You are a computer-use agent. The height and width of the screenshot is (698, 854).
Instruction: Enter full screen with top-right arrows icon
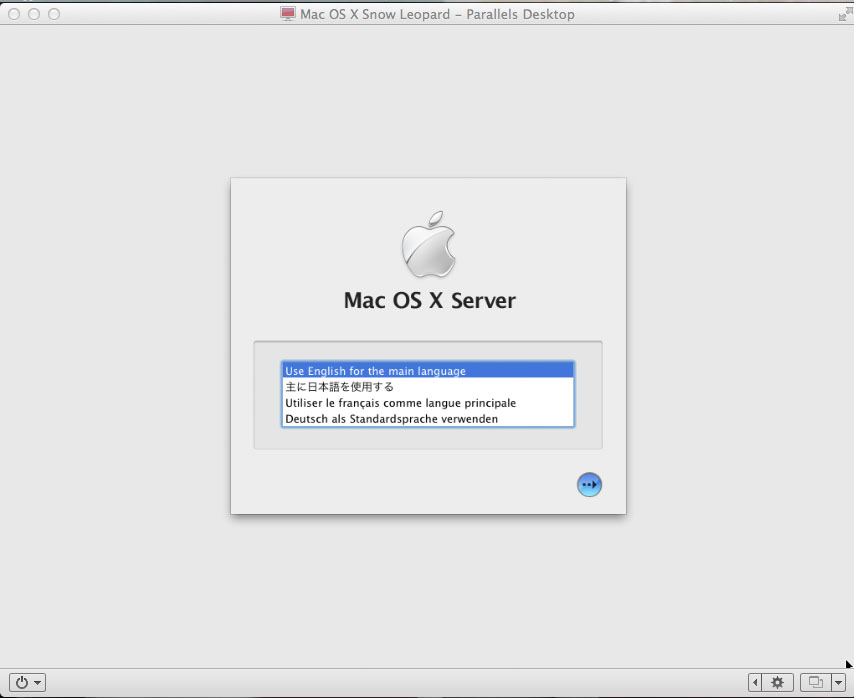(845, 13)
